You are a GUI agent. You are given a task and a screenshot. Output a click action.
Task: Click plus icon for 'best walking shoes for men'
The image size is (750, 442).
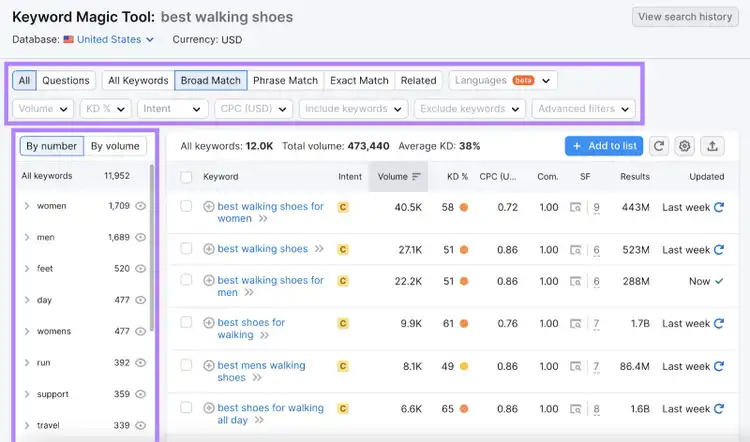[209, 281]
